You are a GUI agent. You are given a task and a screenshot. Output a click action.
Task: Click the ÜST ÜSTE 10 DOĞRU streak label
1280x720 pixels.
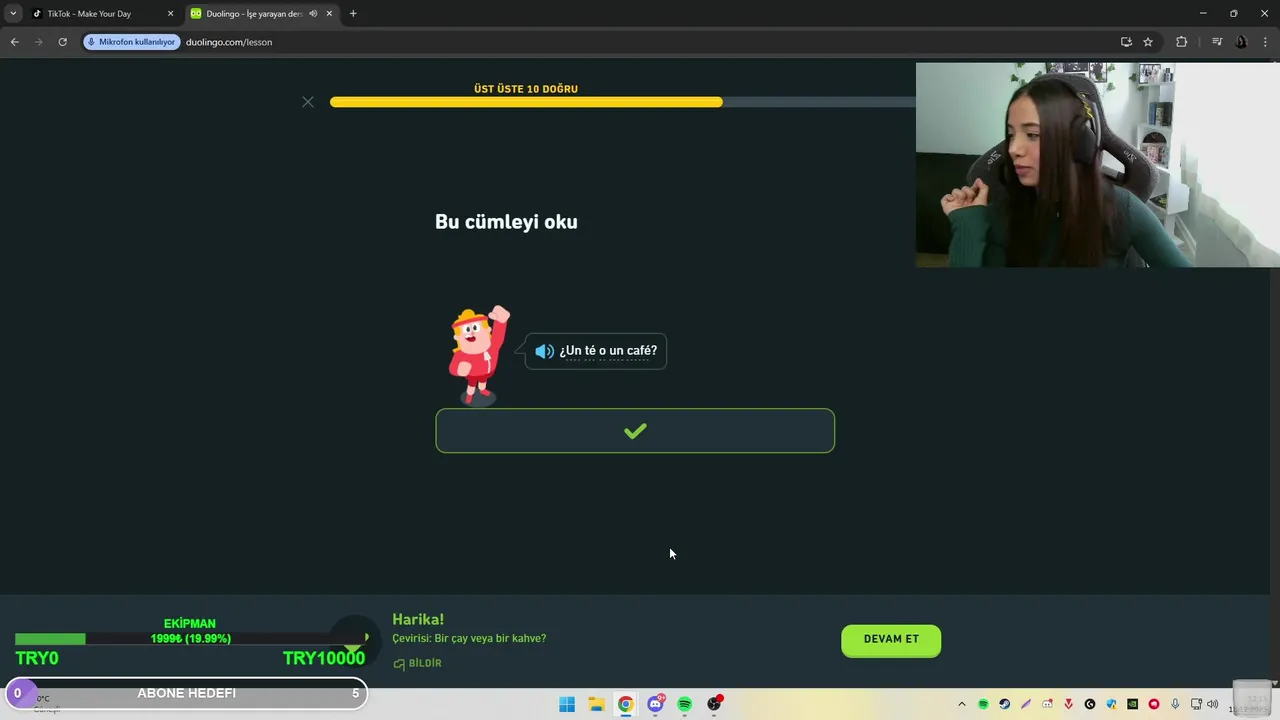pyautogui.click(x=526, y=89)
